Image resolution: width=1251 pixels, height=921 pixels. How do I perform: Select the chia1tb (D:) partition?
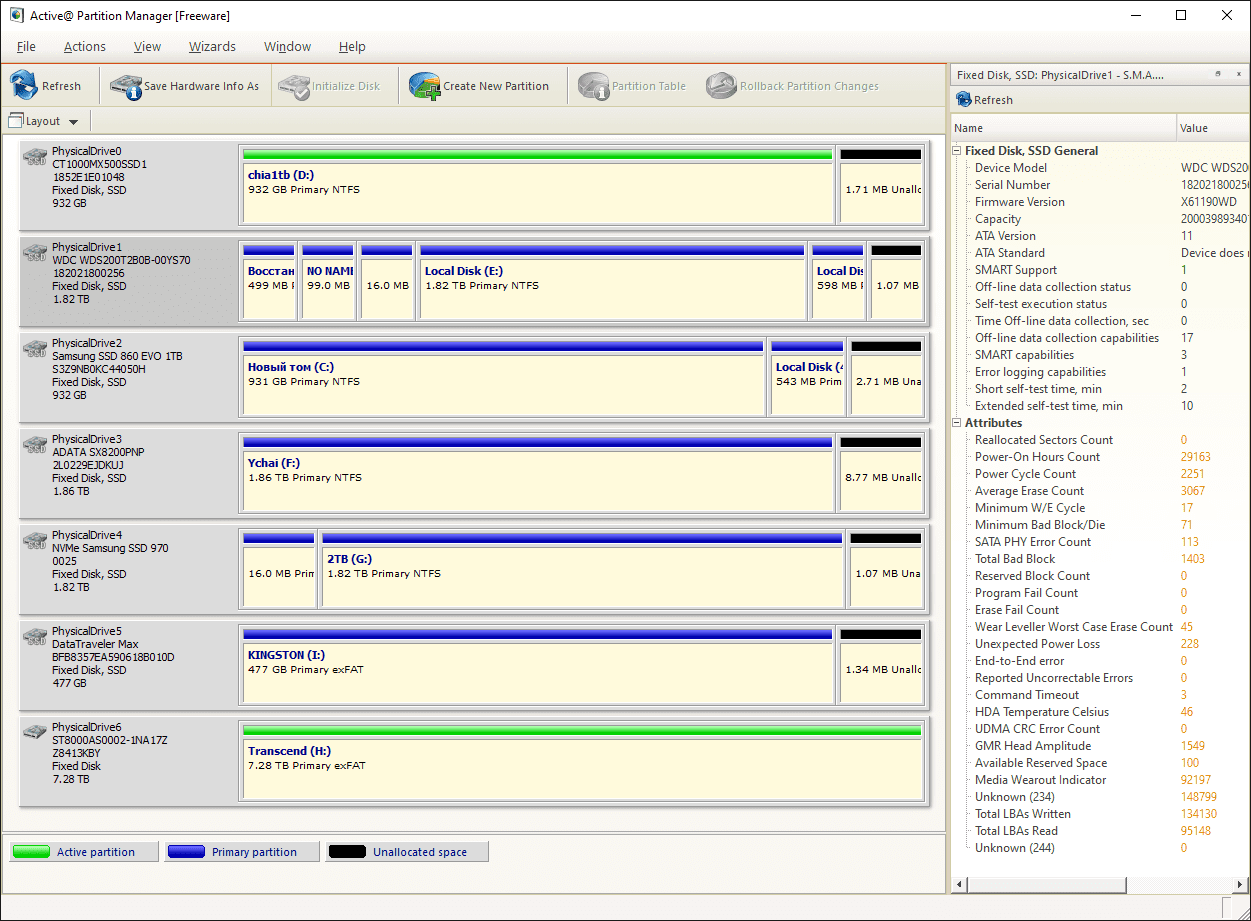click(537, 185)
